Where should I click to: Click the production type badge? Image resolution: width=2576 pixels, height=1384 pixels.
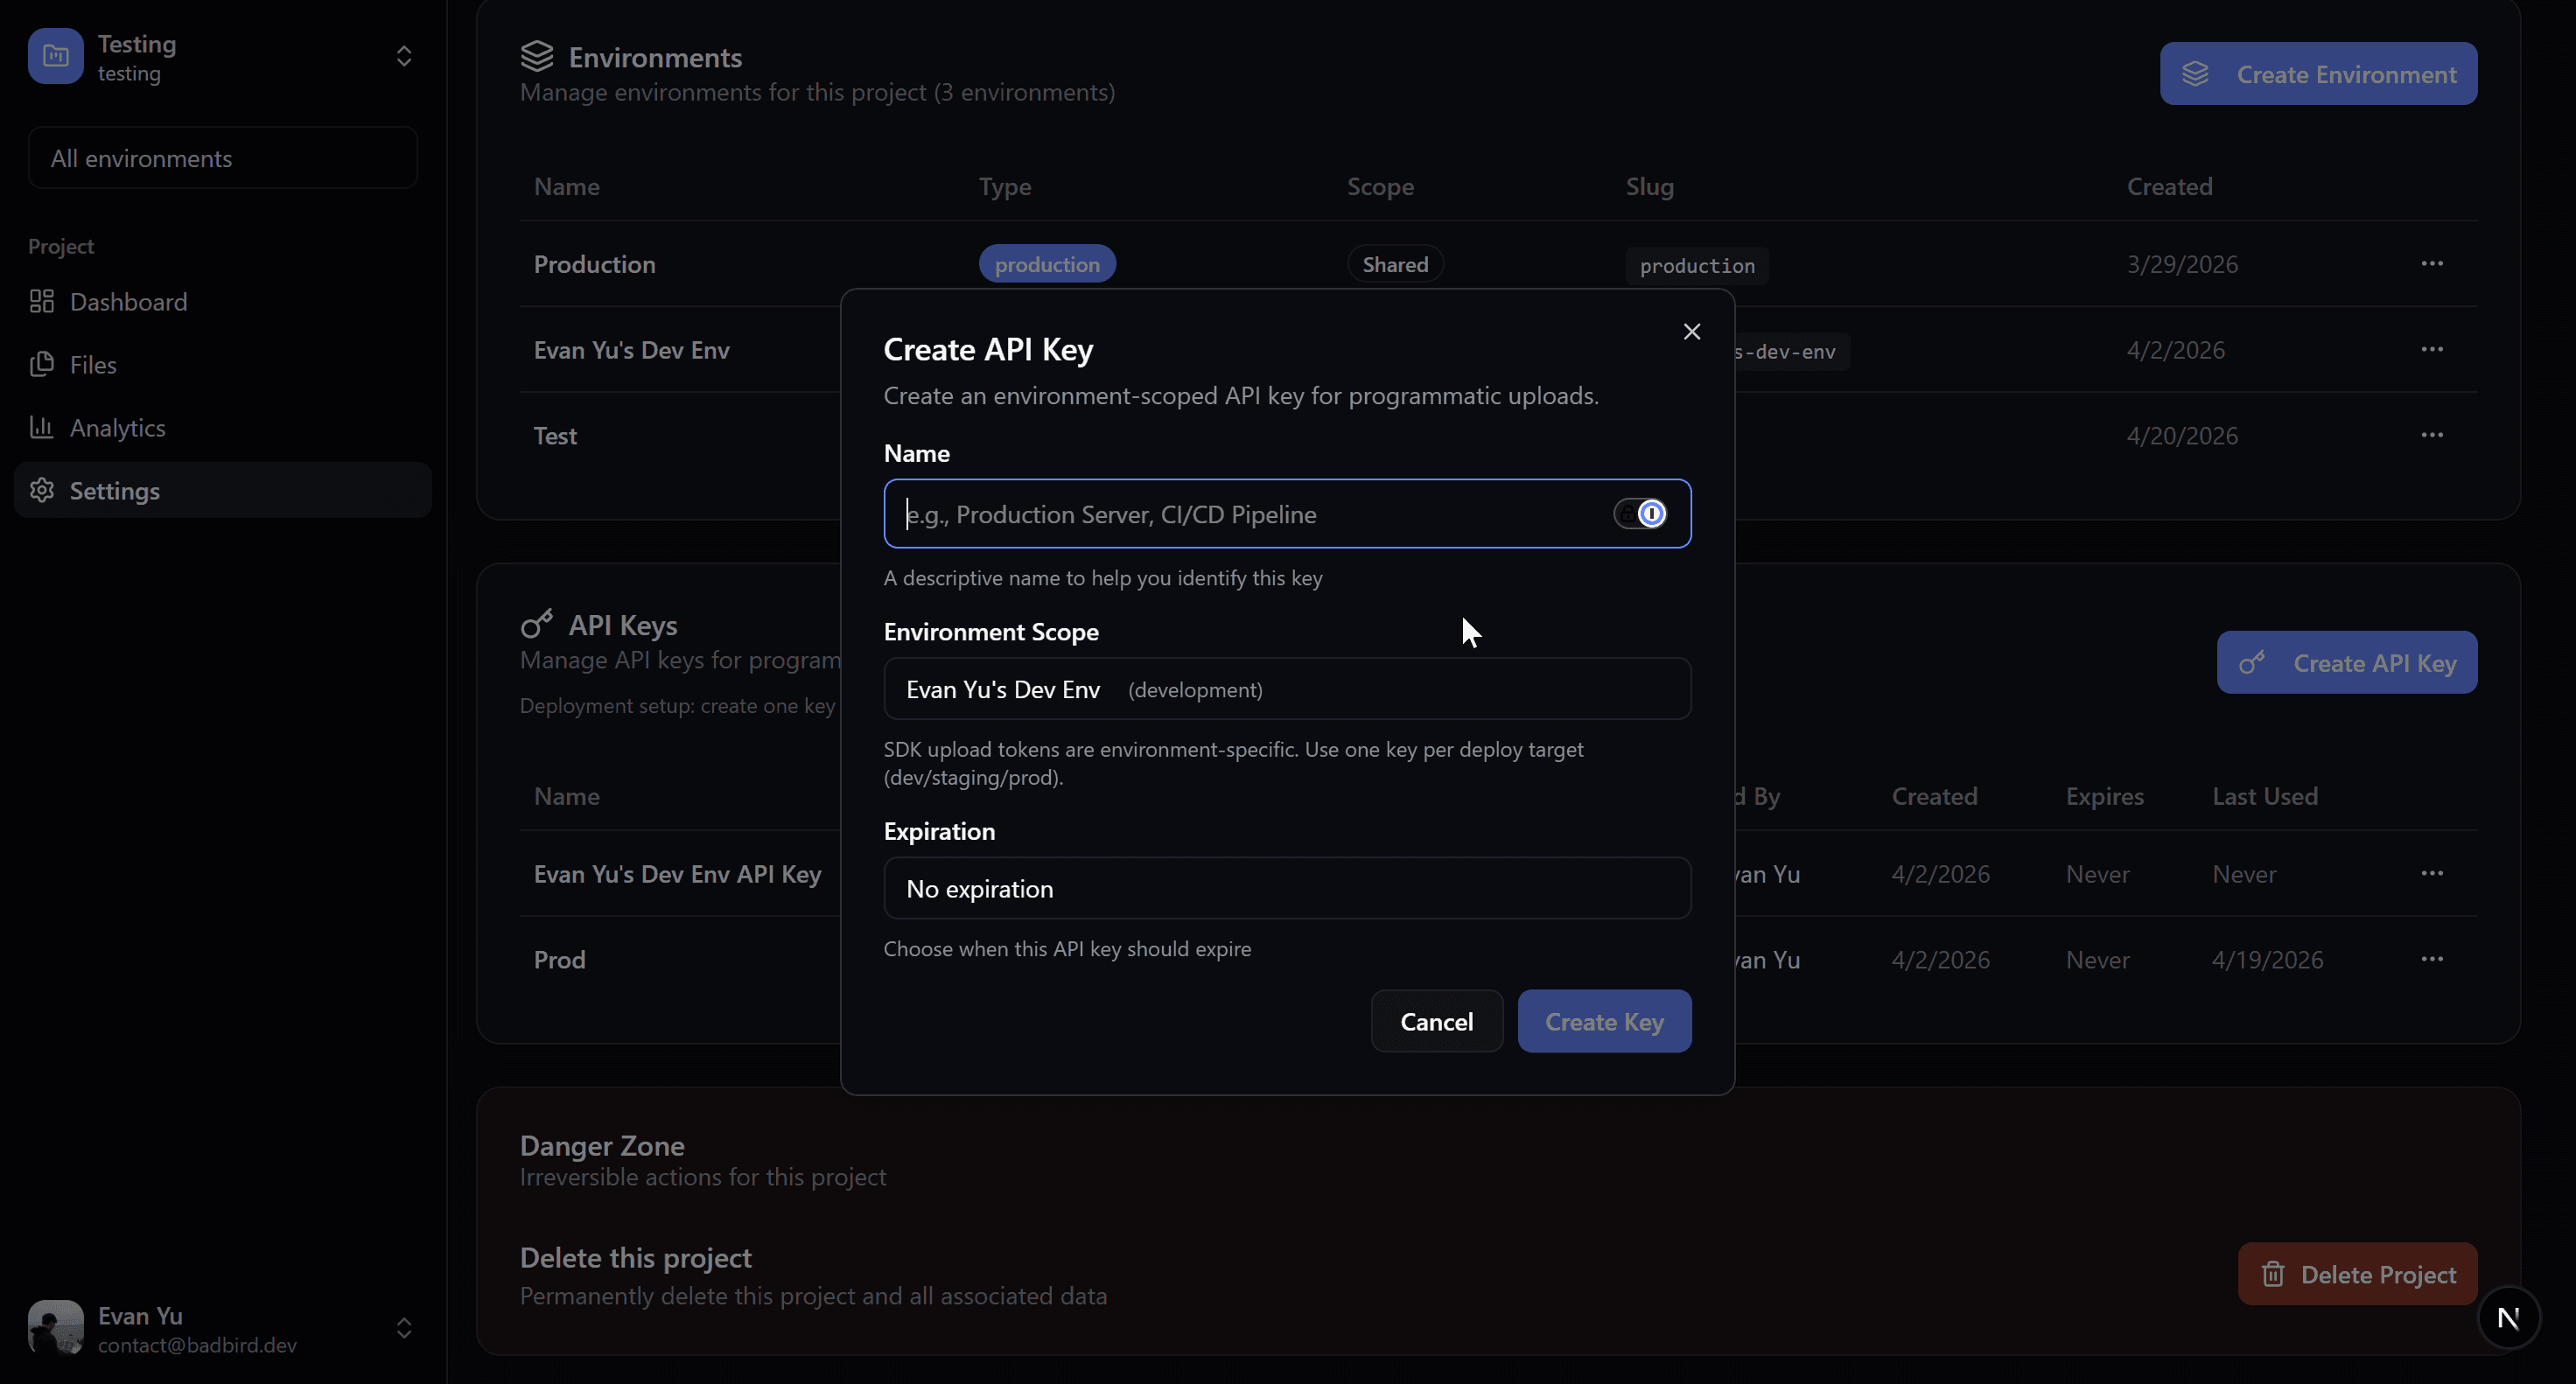pos(1047,264)
